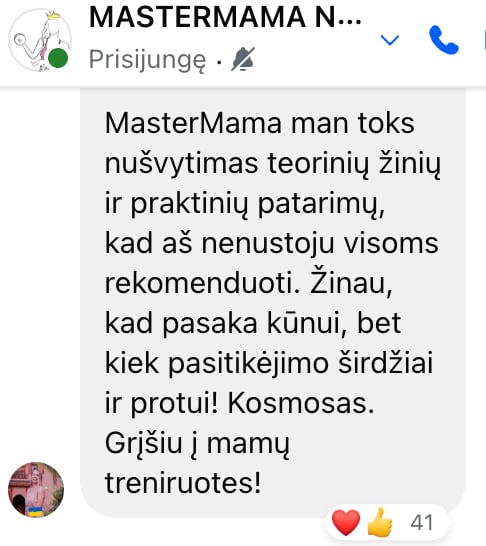Select the grey message bubble background
486x546 pixels.
[x=273, y=303]
